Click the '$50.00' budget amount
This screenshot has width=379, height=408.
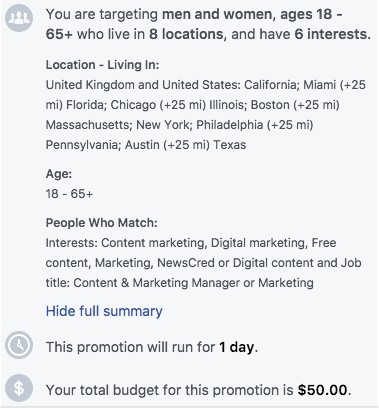point(322,390)
